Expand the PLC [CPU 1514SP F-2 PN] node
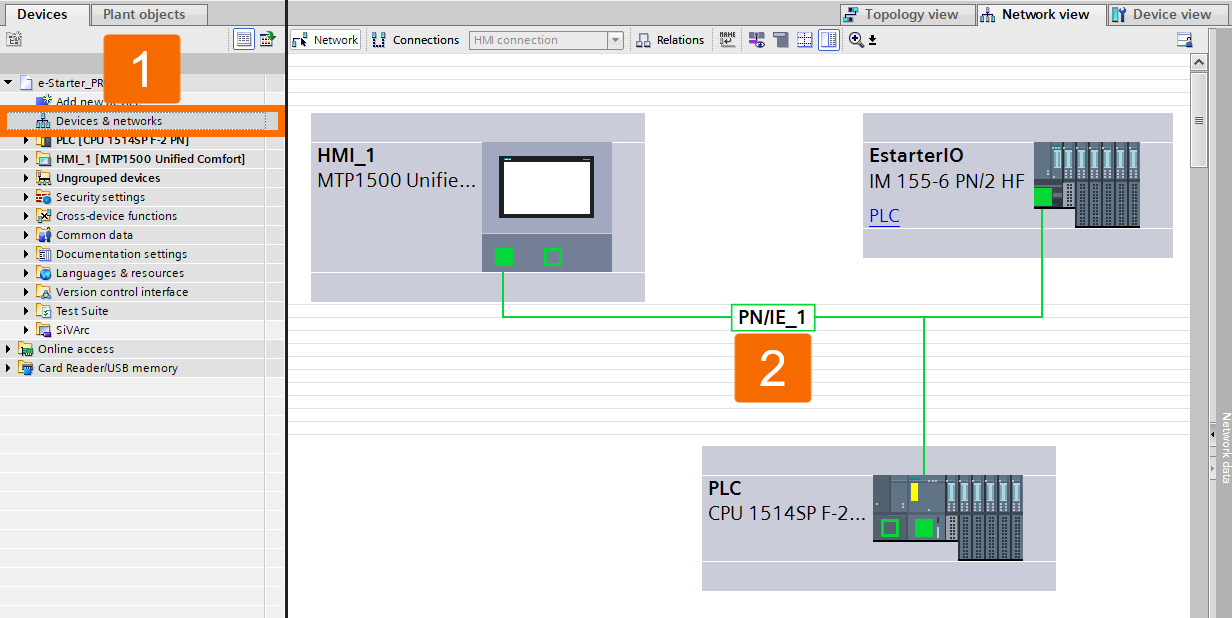This screenshot has height=618, width=1232. (x=27, y=140)
